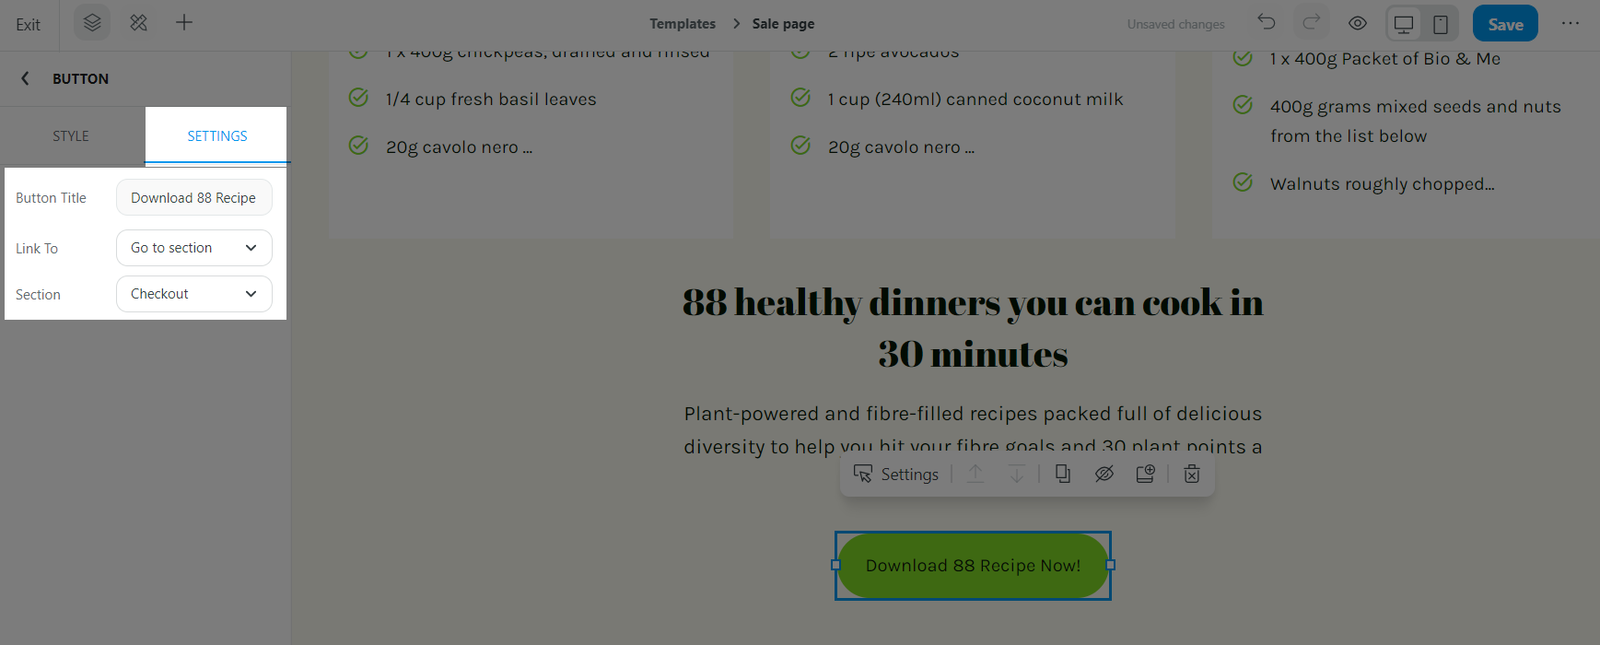This screenshot has height=645, width=1600.
Task: Switch to mobile view
Action: [x=1440, y=24]
